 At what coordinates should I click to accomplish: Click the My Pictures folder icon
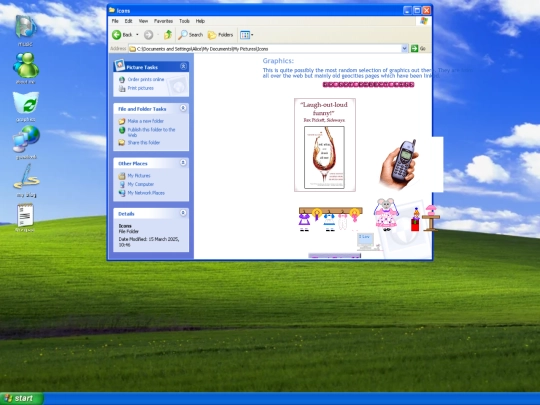coord(122,176)
